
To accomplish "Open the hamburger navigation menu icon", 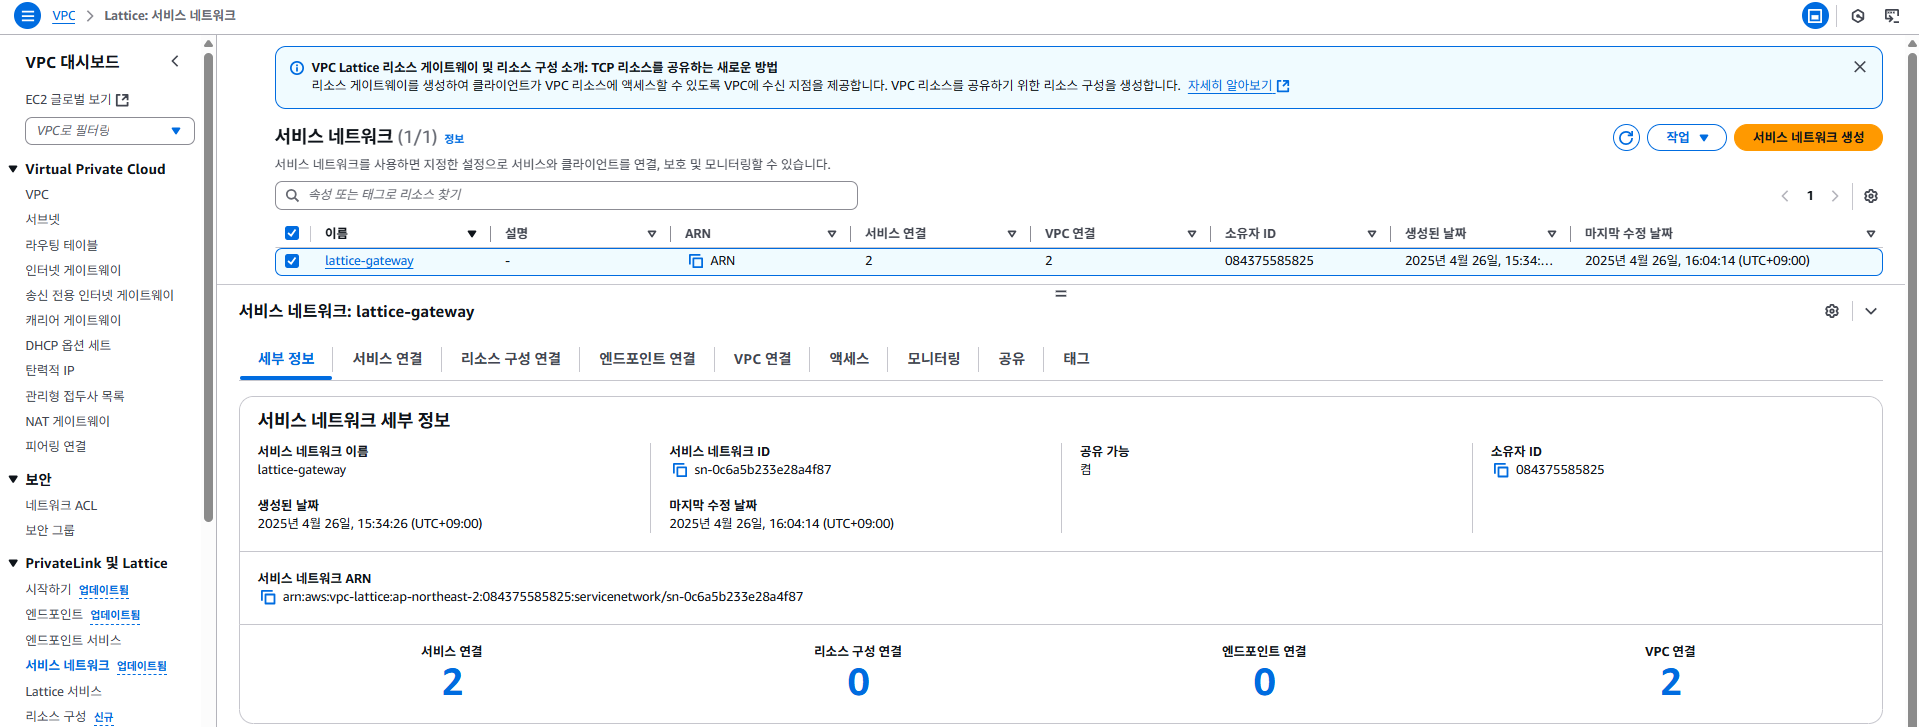I will 27,15.
